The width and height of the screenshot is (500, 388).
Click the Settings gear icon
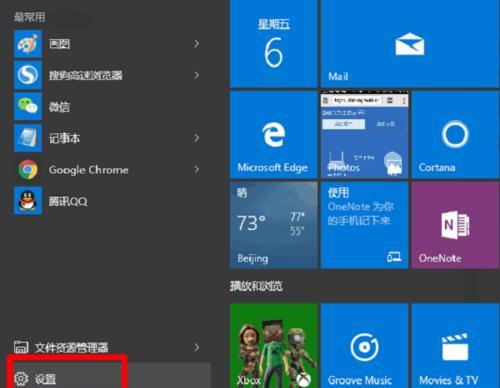tap(21, 379)
